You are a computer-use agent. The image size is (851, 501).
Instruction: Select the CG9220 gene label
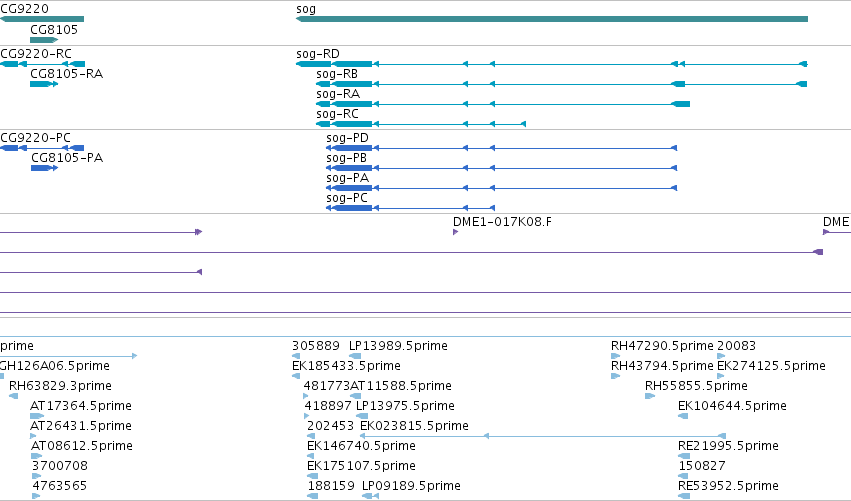tap(24, 9)
